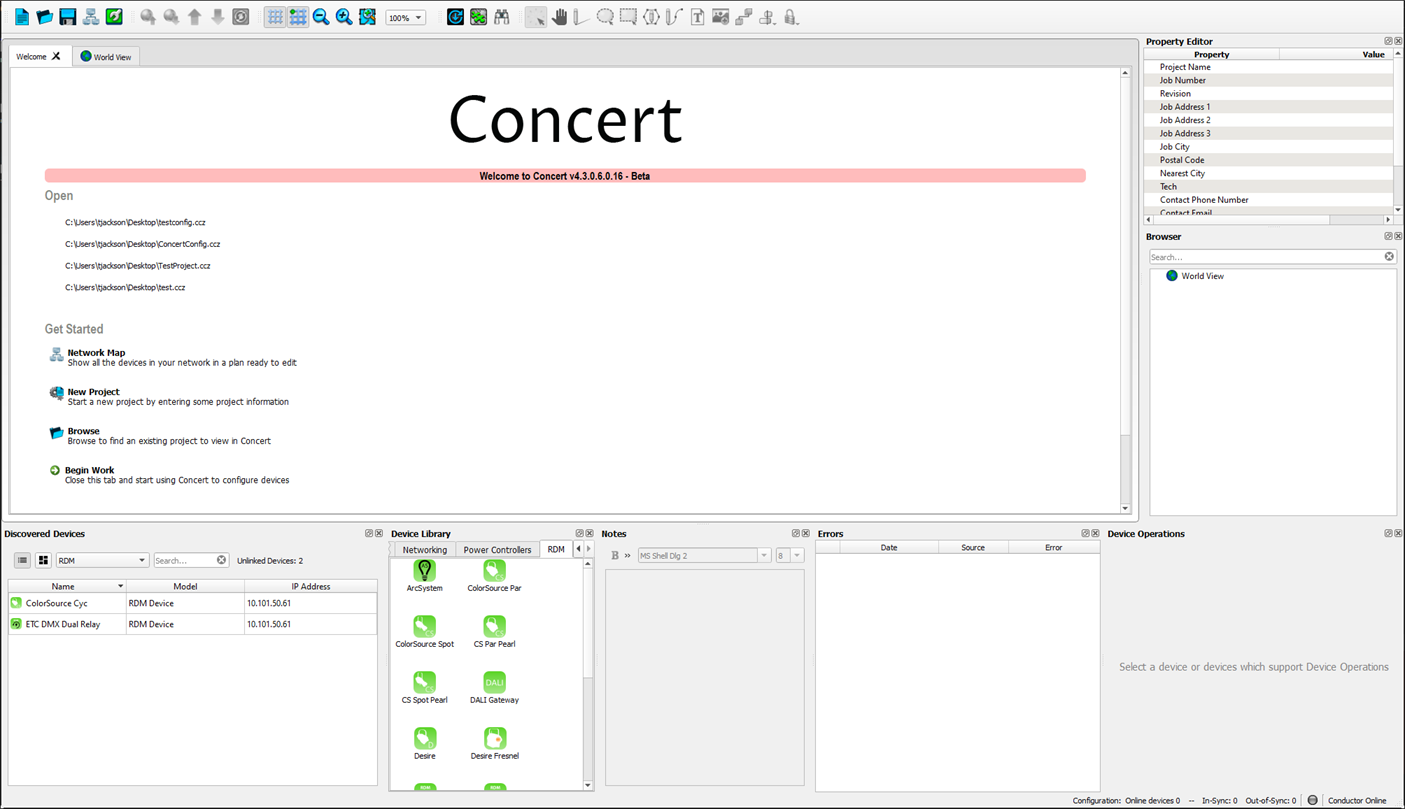The height and width of the screenshot is (809, 1405).
Task: Toggle the grid display button
Action: pos(275,17)
